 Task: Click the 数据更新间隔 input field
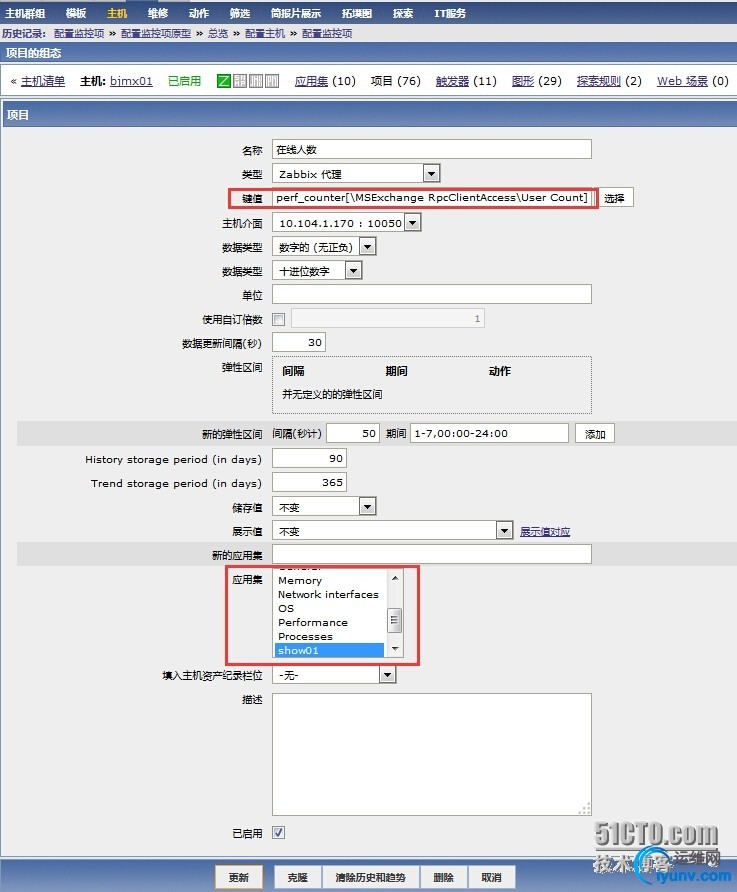(x=299, y=342)
